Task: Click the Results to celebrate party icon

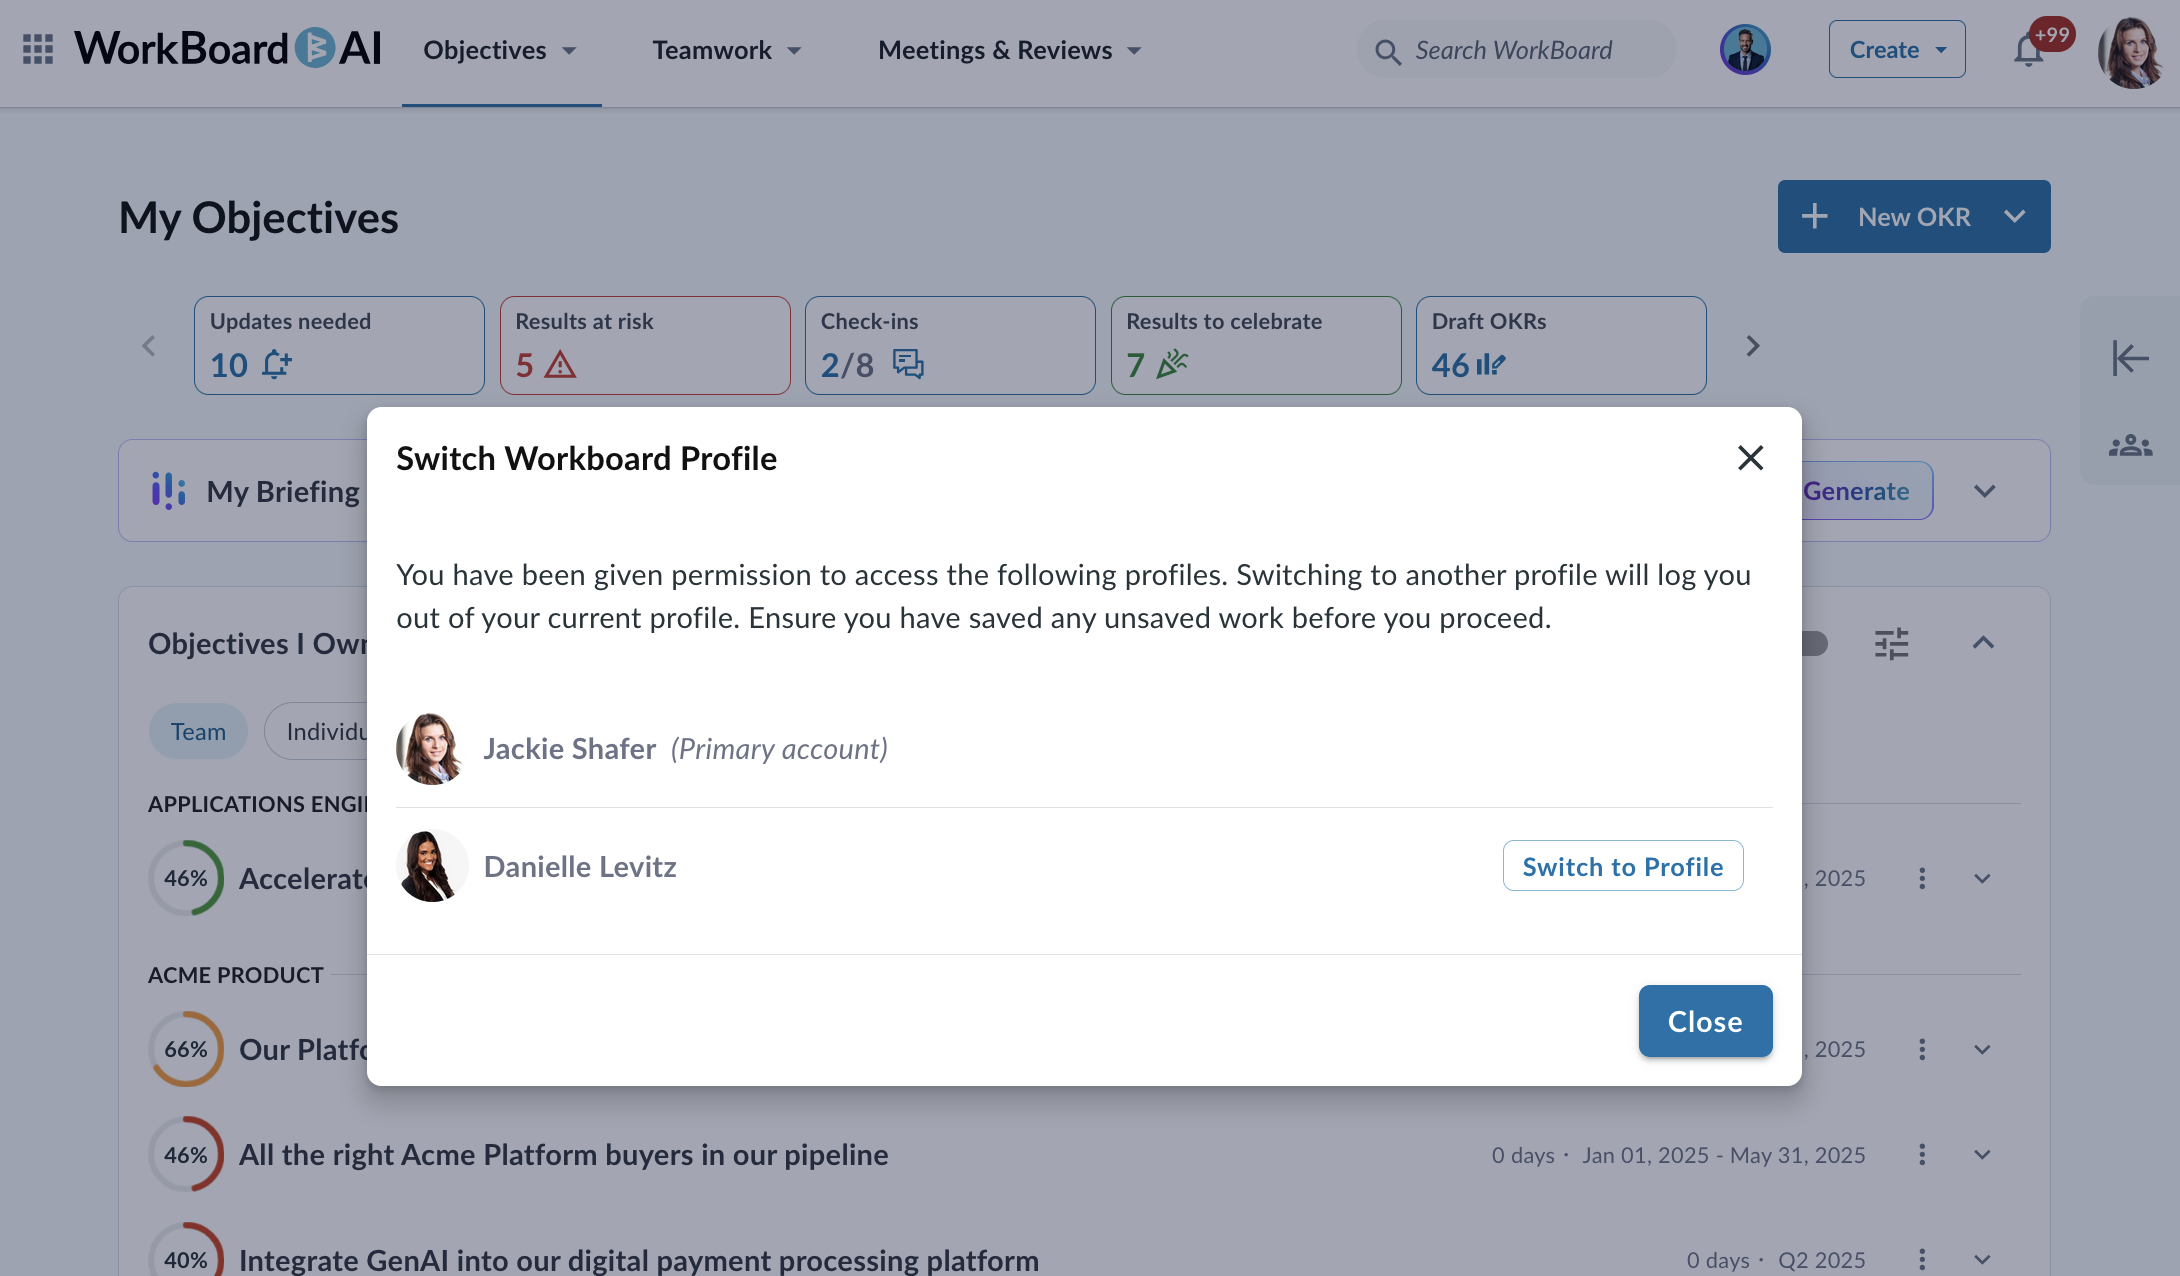Action: pyautogui.click(x=1172, y=364)
